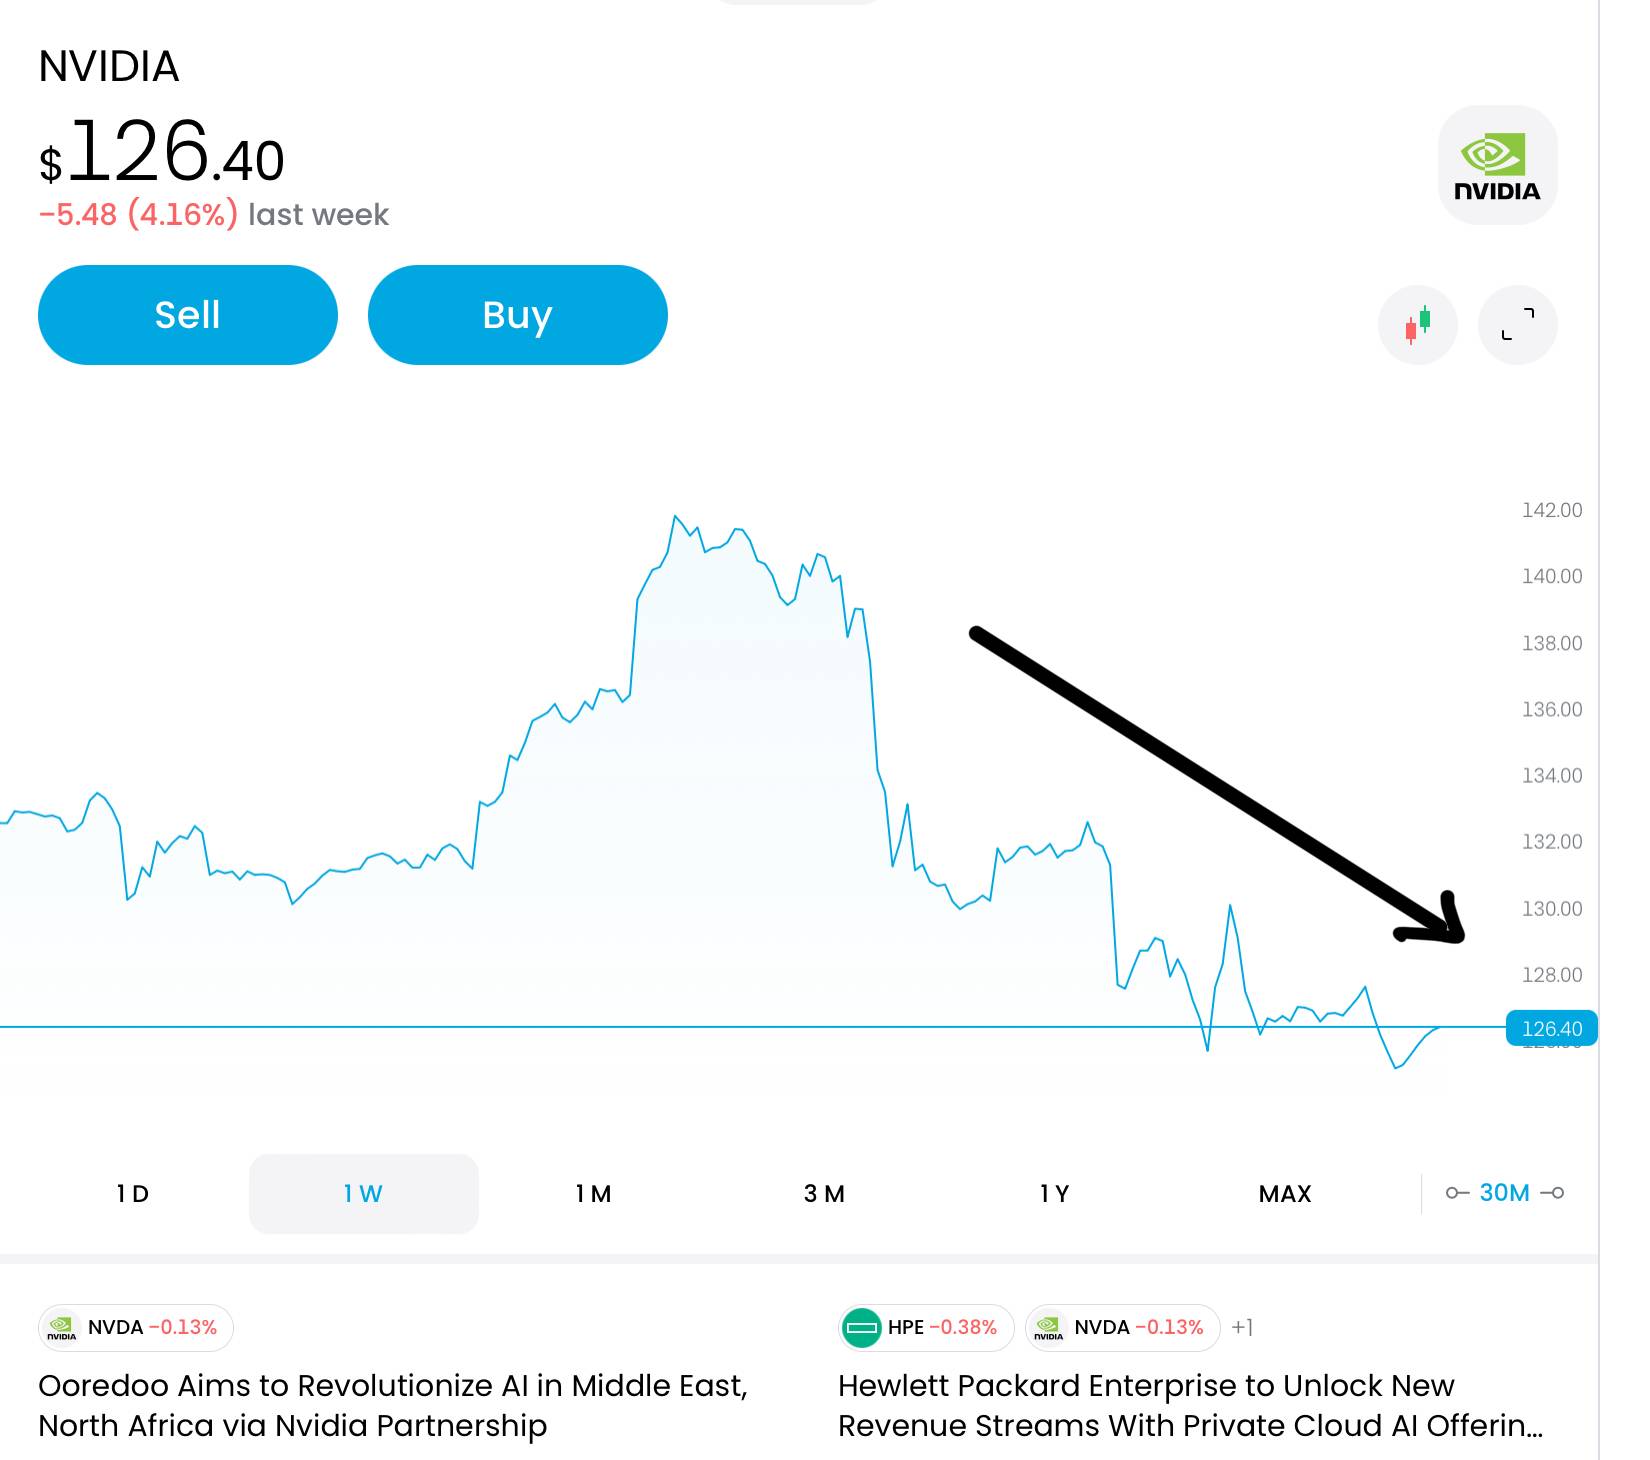Click NVDA logo in first news tag
This screenshot has height=1460, width=1650.
tap(62, 1328)
